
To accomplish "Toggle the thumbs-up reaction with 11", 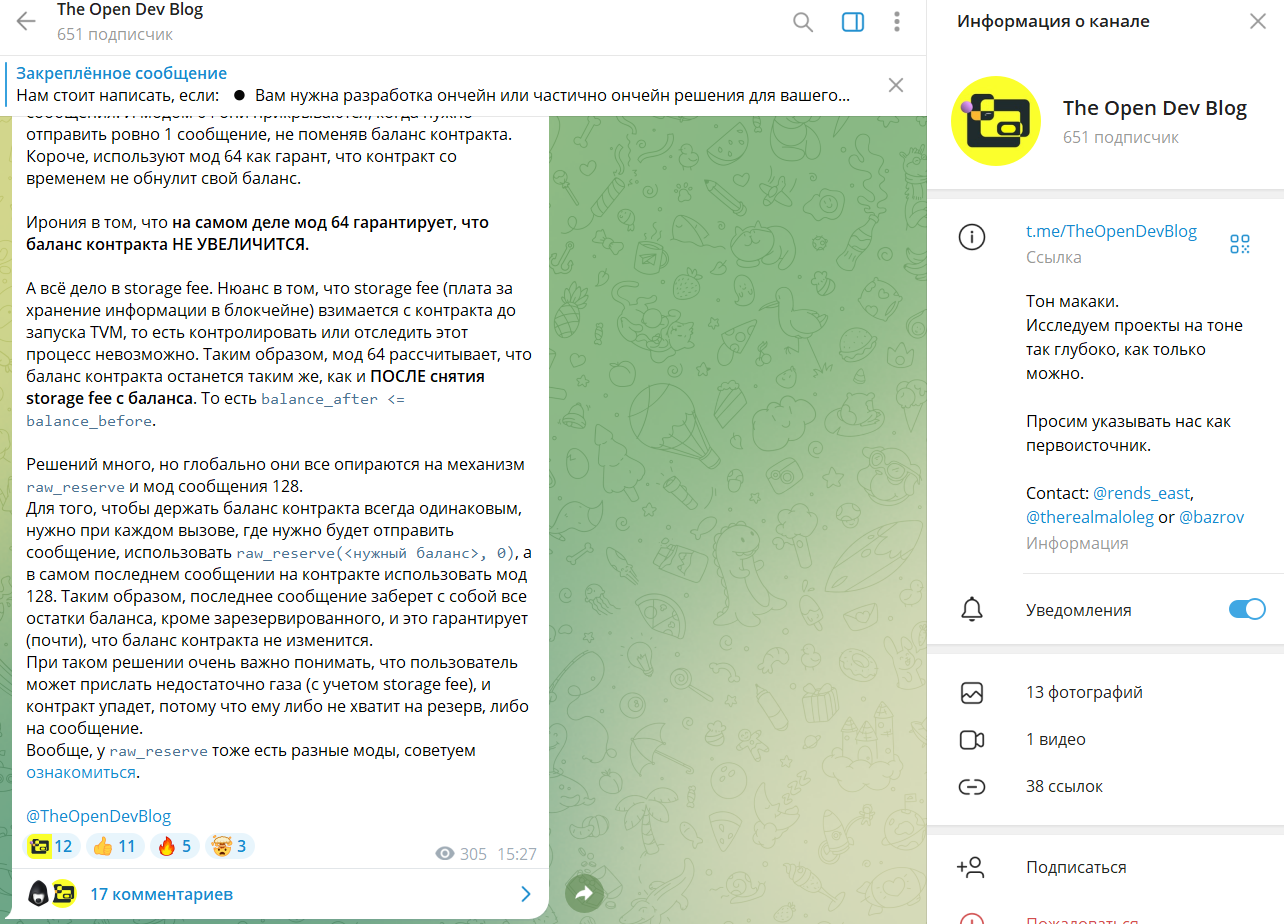I will coord(113,846).
